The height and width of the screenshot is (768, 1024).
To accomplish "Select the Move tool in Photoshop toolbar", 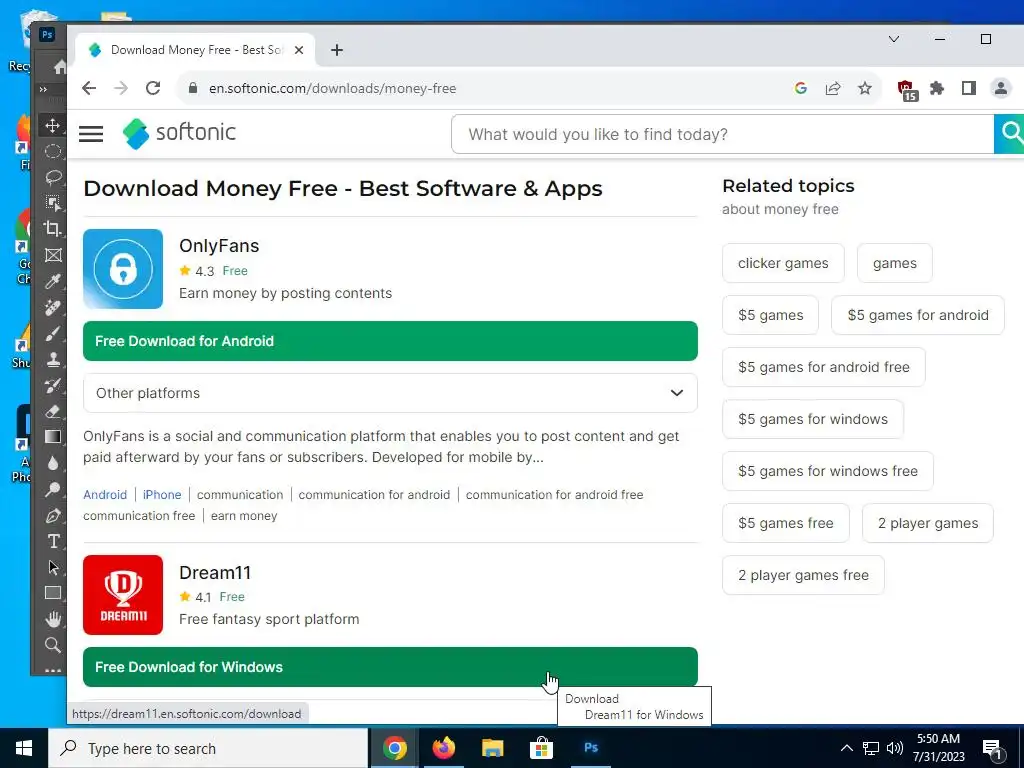I will tap(53, 125).
